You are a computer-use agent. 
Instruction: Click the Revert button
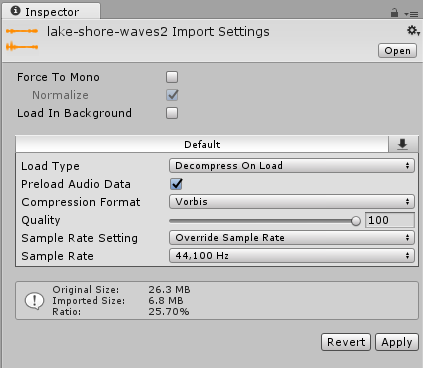tap(346, 342)
